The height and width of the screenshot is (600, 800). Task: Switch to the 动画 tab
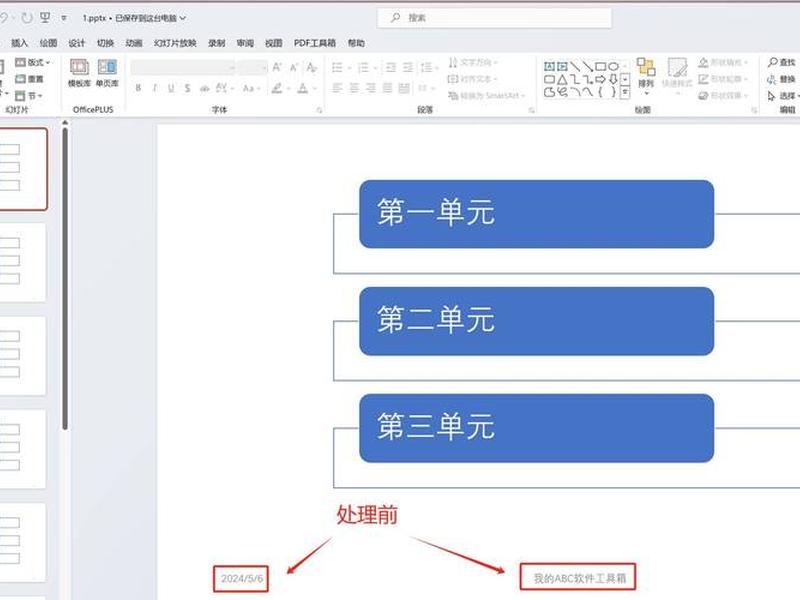click(x=134, y=43)
